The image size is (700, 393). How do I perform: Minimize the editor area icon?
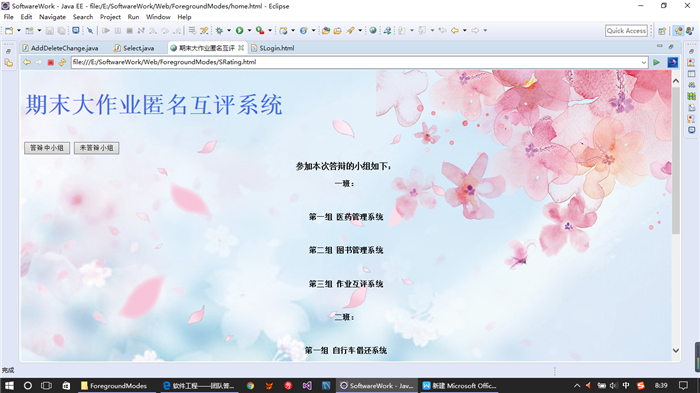tap(659, 46)
